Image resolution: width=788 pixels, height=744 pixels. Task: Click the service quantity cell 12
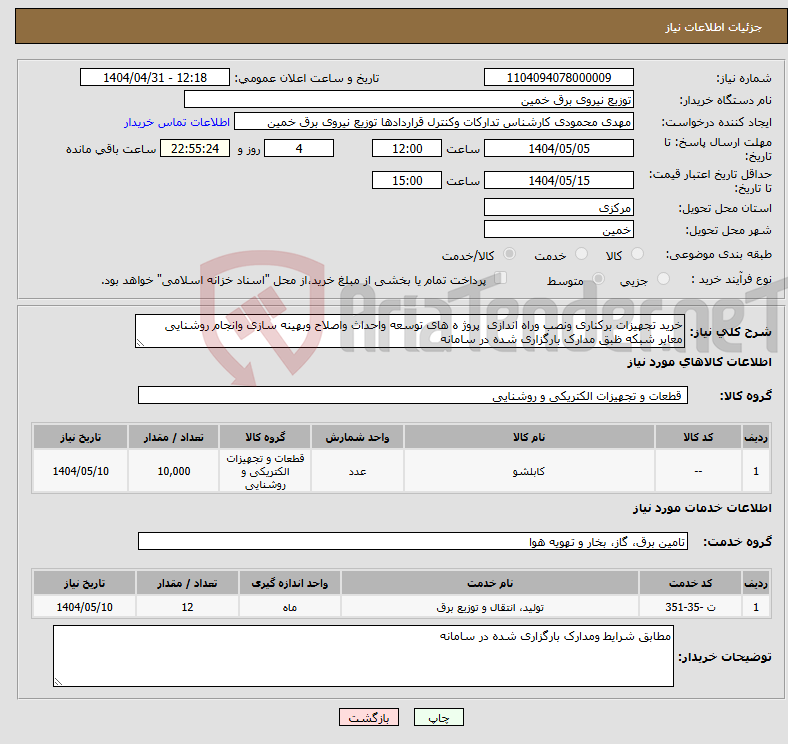point(187,607)
